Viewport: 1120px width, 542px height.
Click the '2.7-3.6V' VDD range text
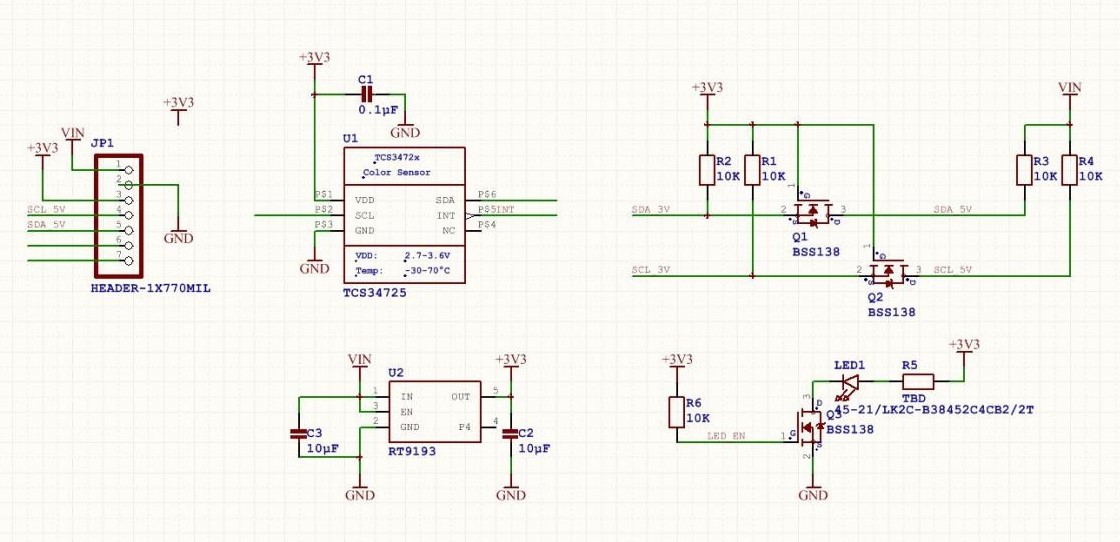(427, 255)
